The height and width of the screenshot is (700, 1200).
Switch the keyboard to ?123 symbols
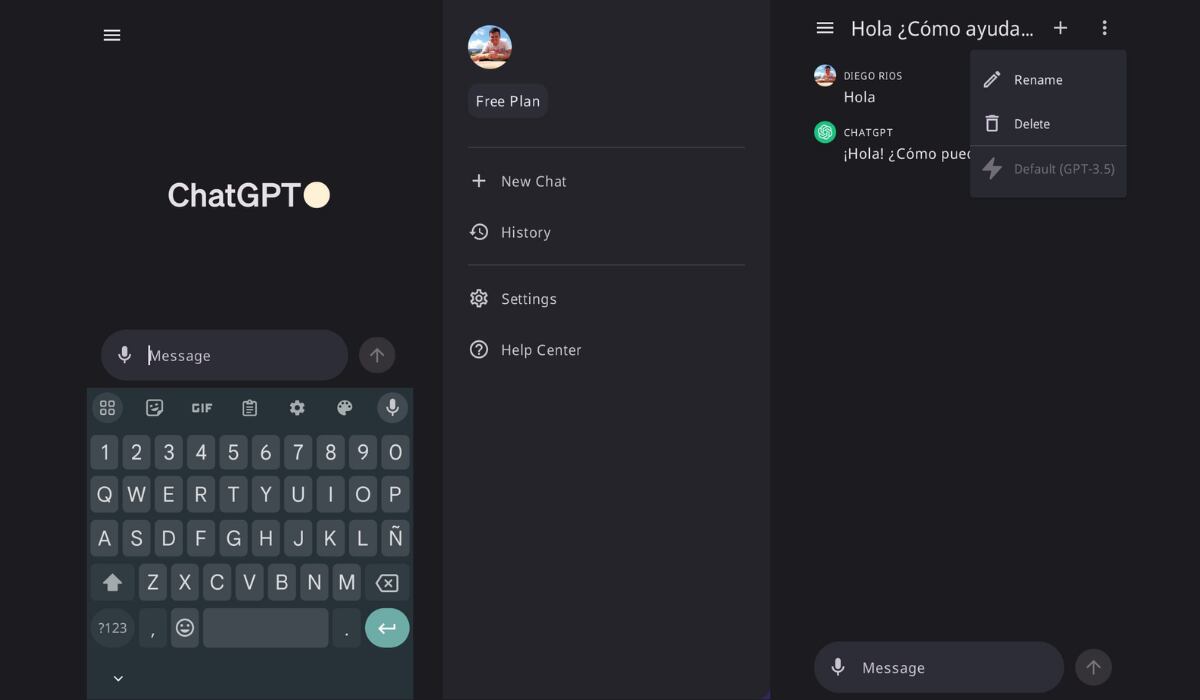point(112,628)
